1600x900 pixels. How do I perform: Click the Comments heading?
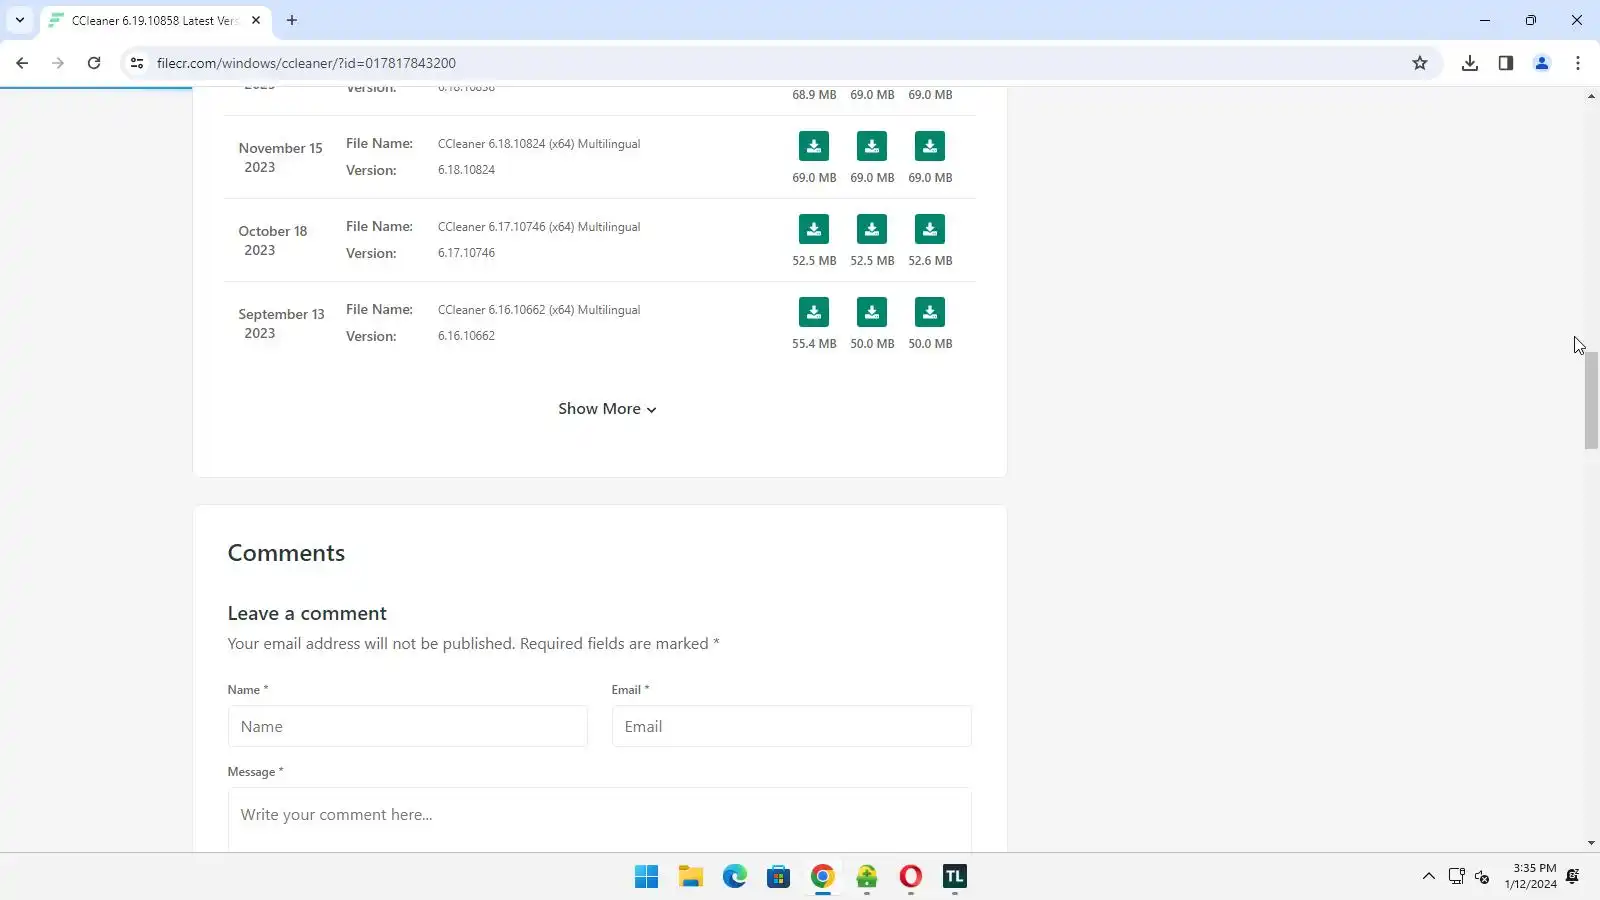tap(286, 553)
